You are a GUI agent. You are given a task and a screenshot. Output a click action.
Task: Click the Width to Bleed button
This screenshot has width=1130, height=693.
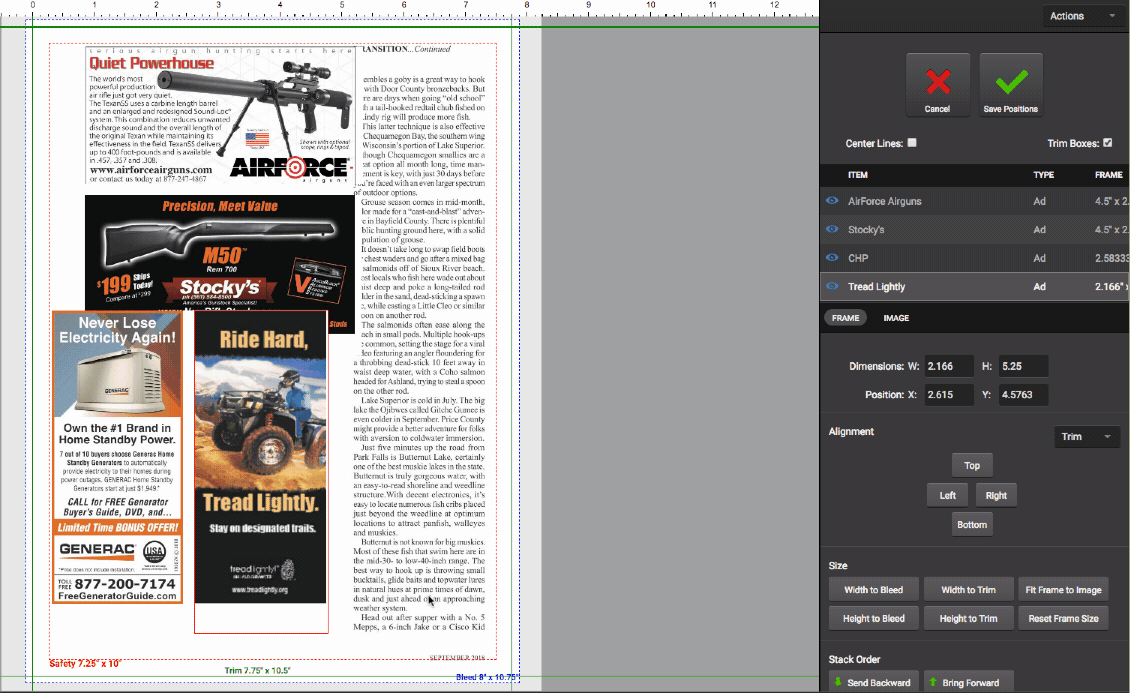874,590
